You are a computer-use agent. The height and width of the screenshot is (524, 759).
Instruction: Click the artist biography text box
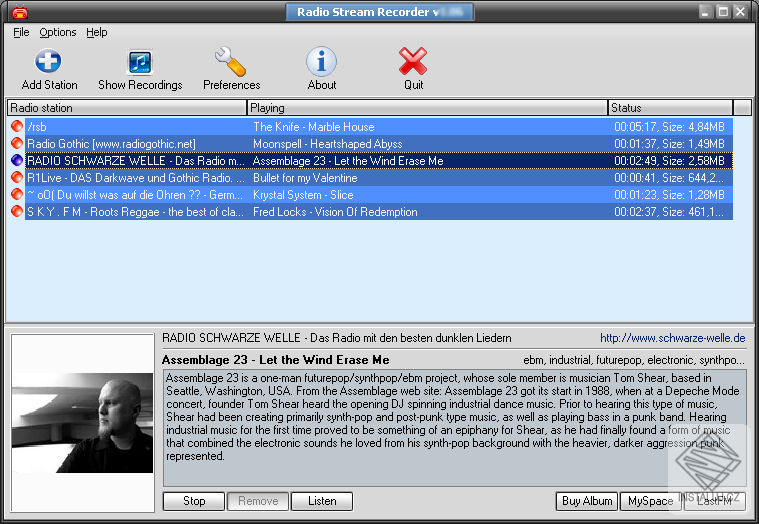455,428
